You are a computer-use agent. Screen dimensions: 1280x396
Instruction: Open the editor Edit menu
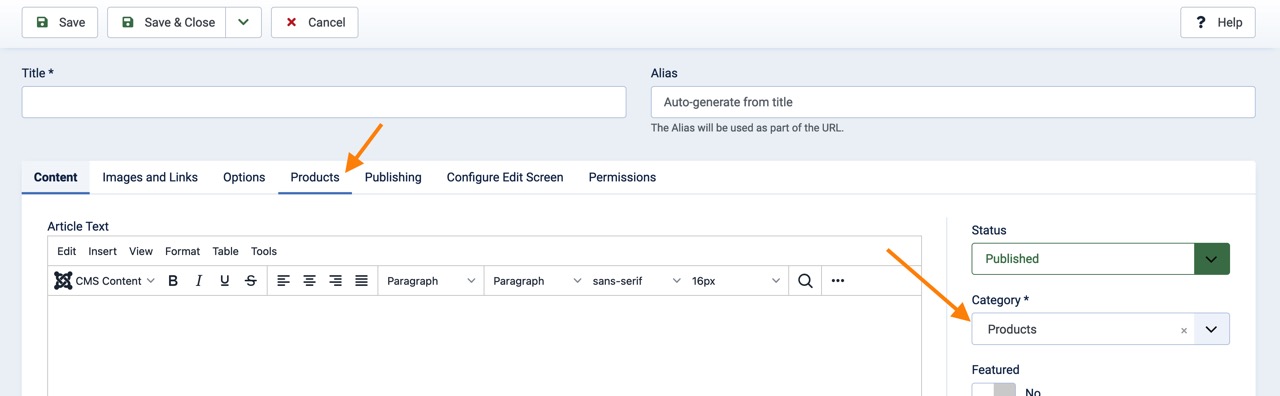coord(67,251)
